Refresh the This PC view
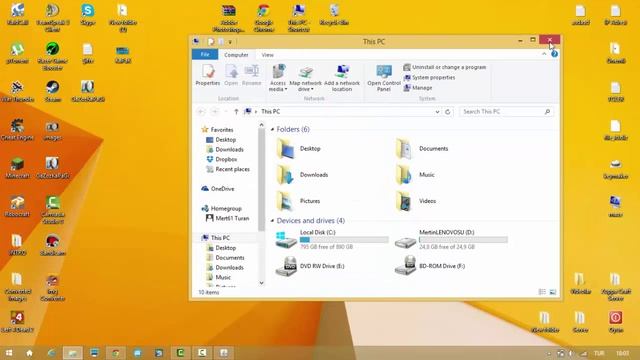 click(448, 111)
